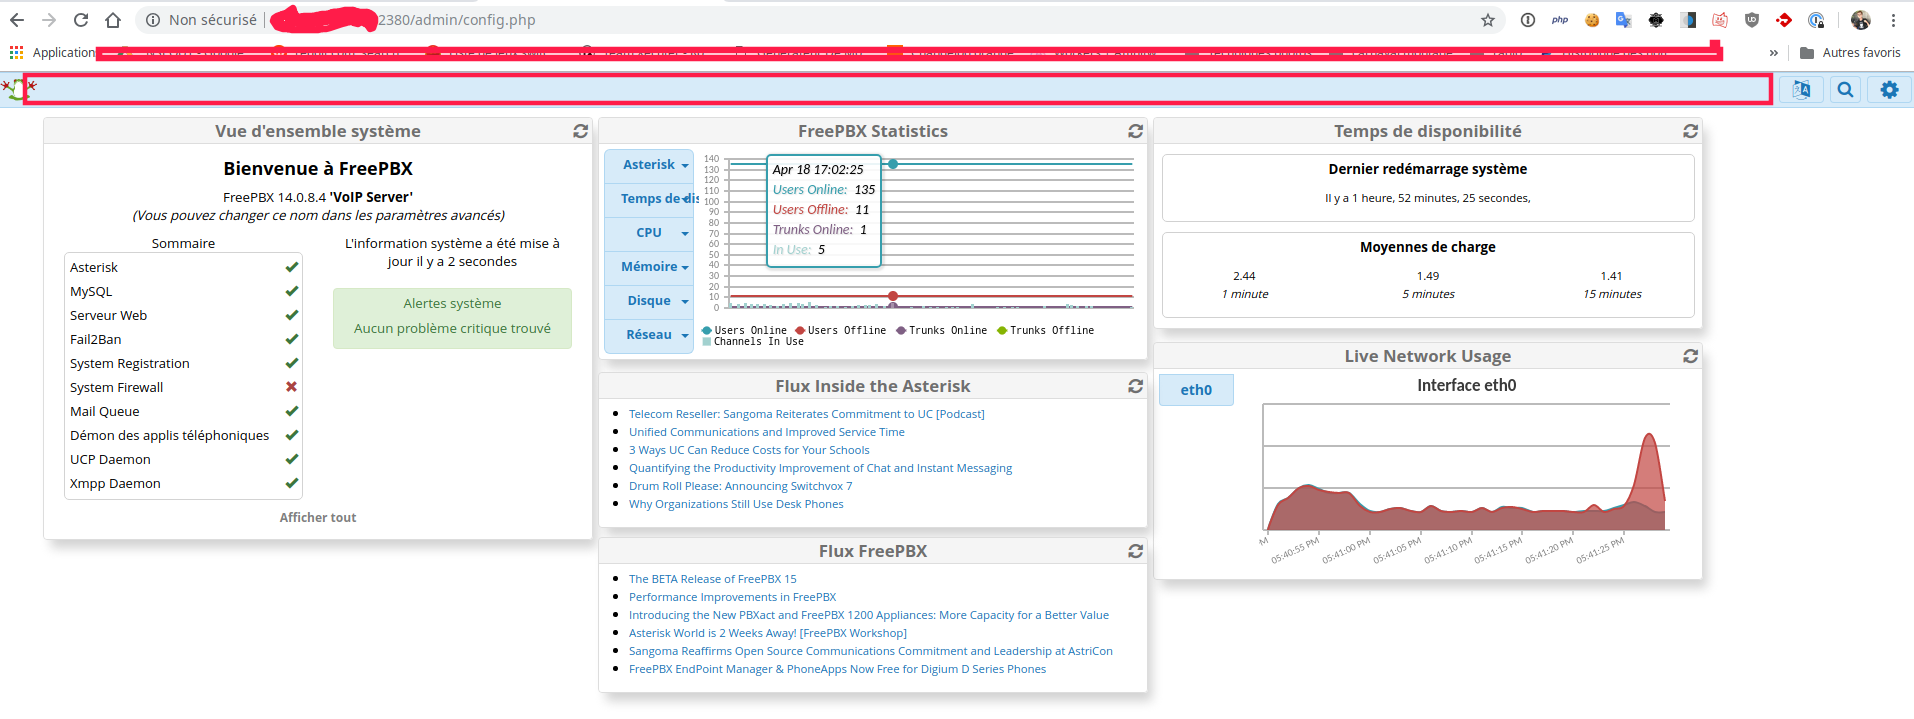Open the Asterisk World FreePBX Workshop link
The width and height of the screenshot is (1914, 719).
(767, 633)
